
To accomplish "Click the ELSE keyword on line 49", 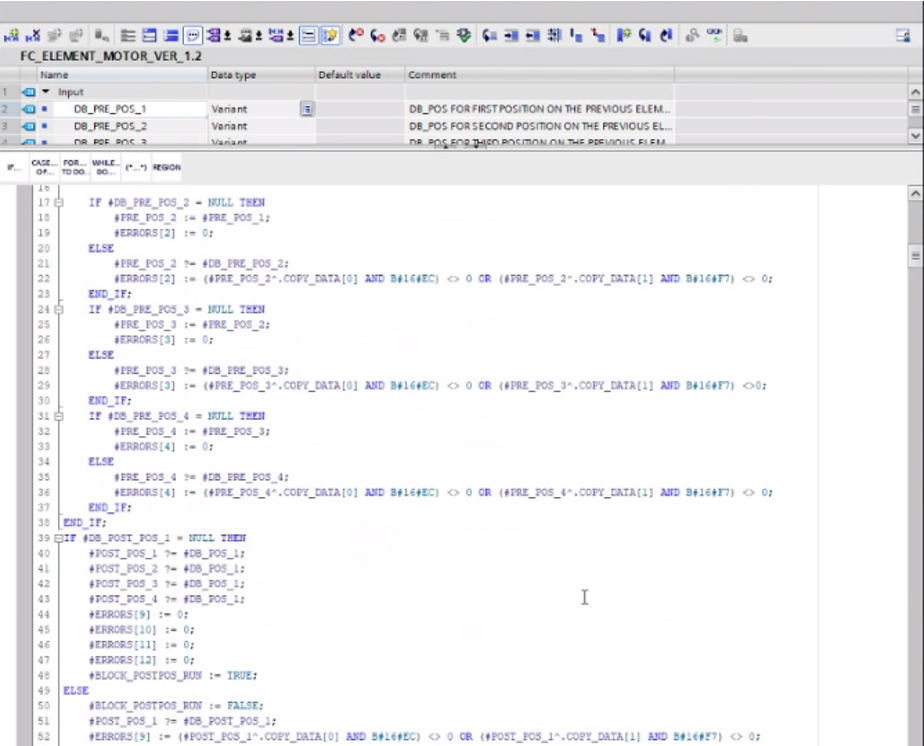I will [x=76, y=691].
